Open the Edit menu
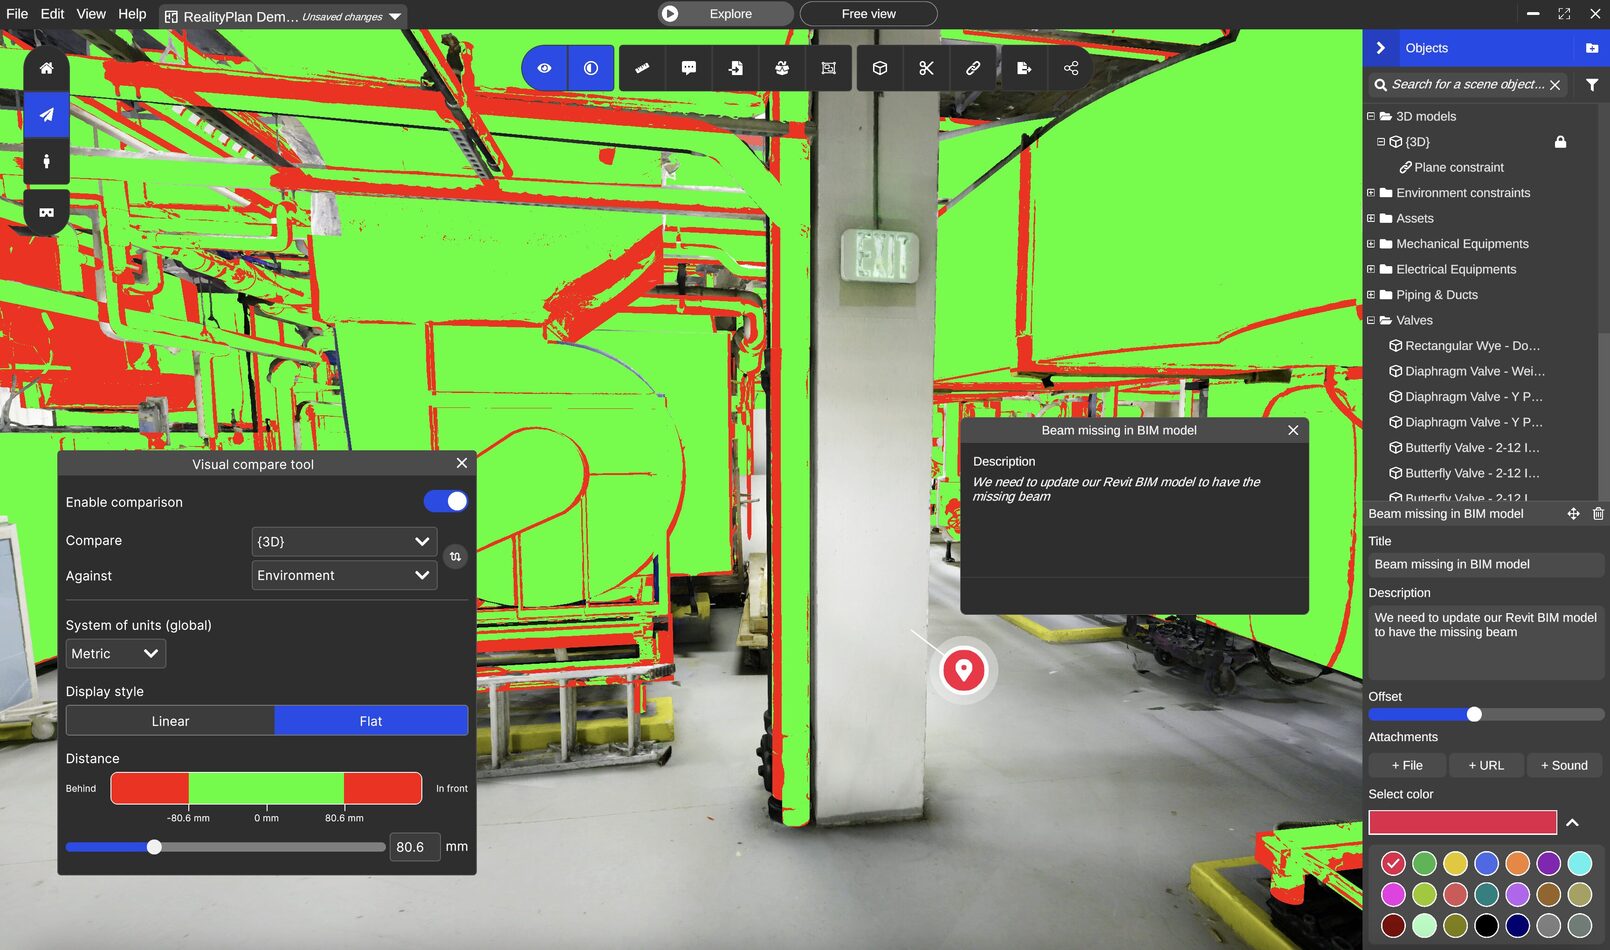Image resolution: width=1610 pixels, height=950 pixels. (x=52, y=14)
